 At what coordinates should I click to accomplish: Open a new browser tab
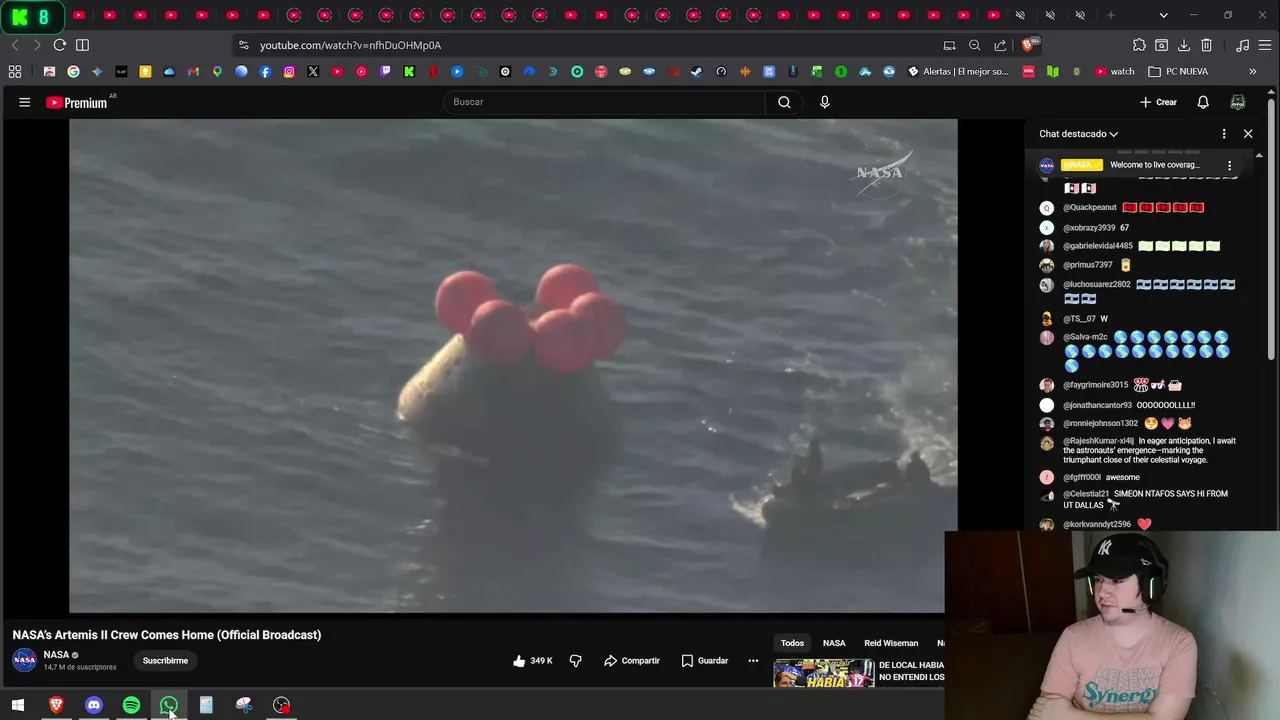[1111, 15]
